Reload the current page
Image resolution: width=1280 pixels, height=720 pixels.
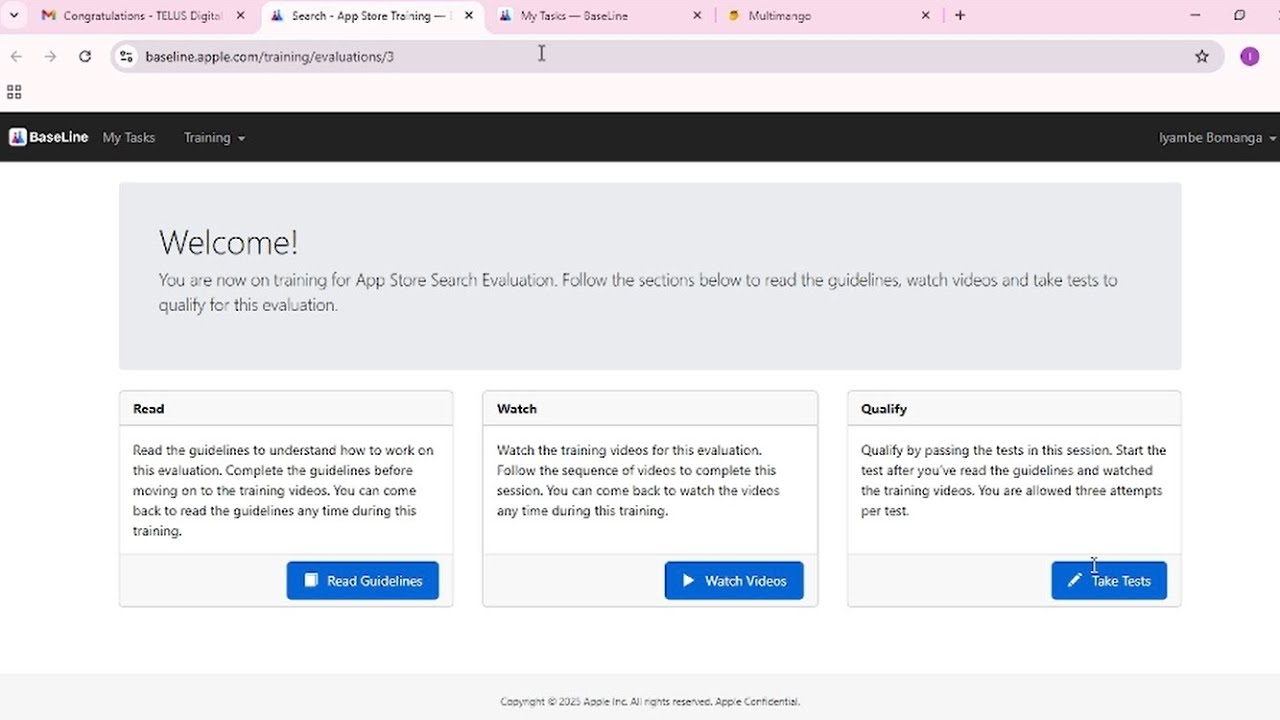pos(85,57)
